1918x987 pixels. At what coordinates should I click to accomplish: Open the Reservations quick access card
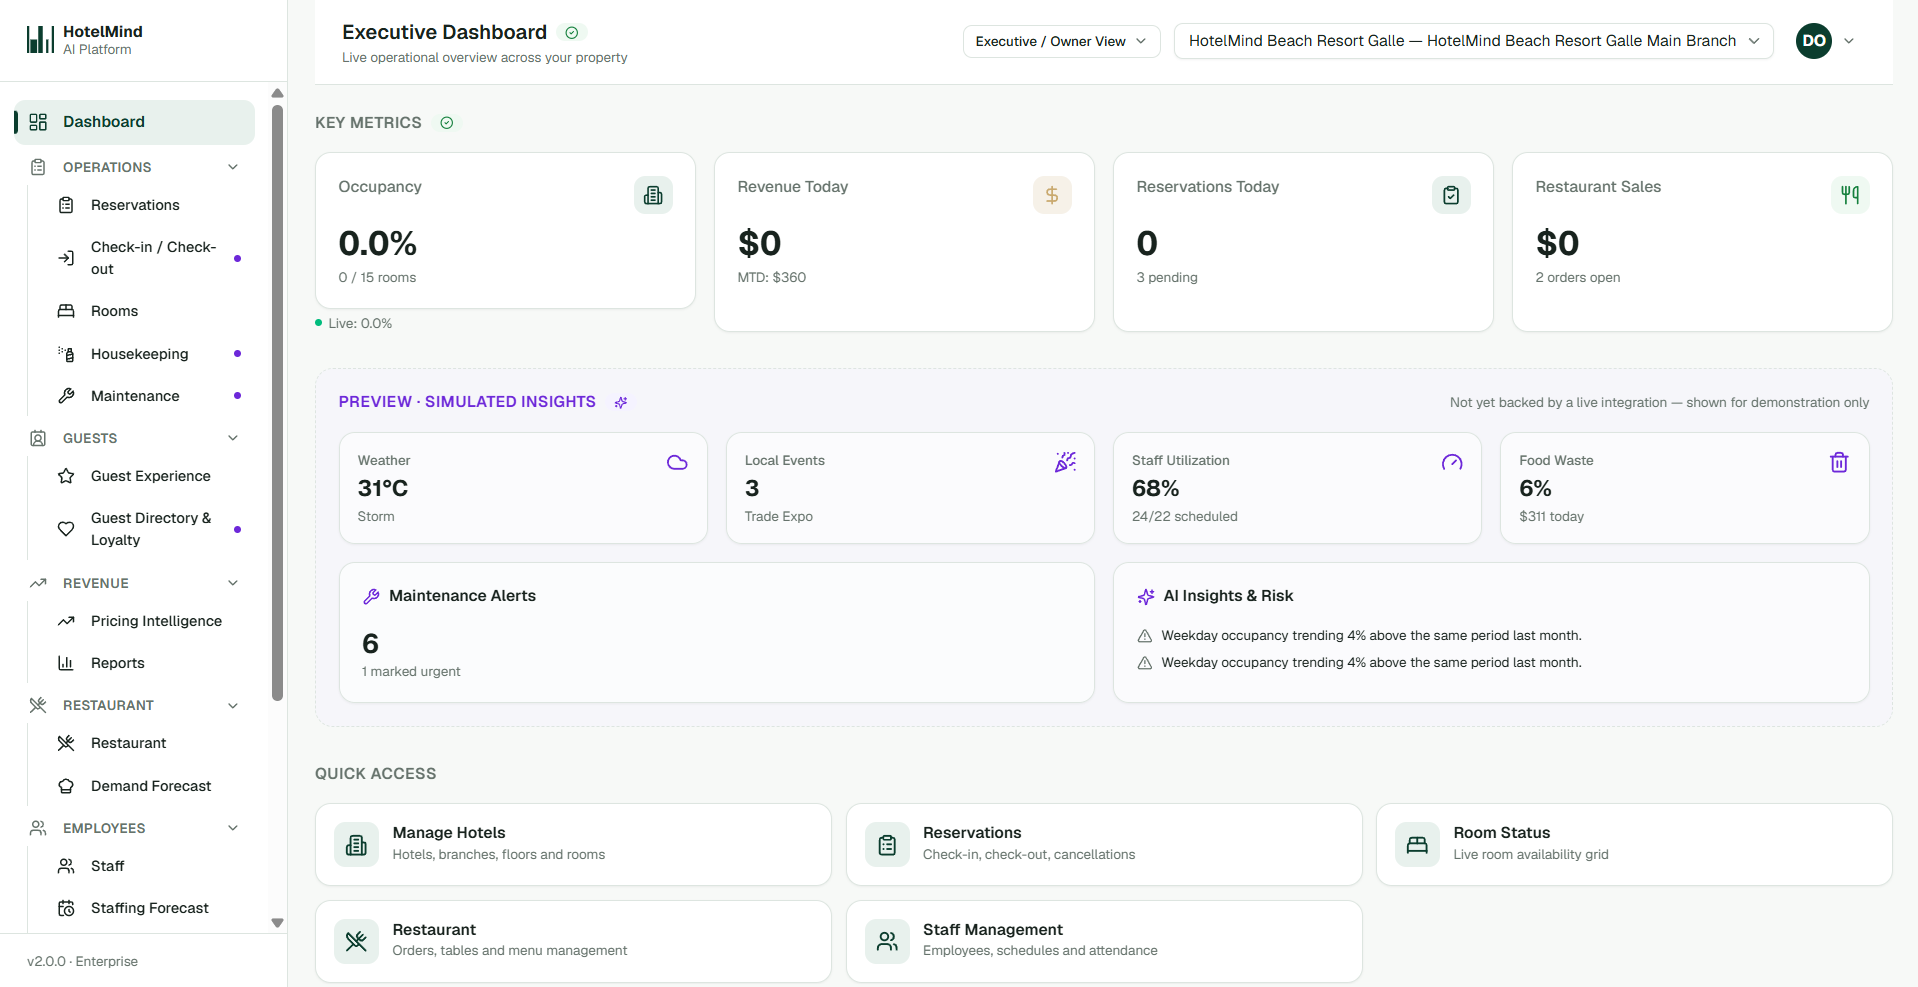[x=1104, y=844]
